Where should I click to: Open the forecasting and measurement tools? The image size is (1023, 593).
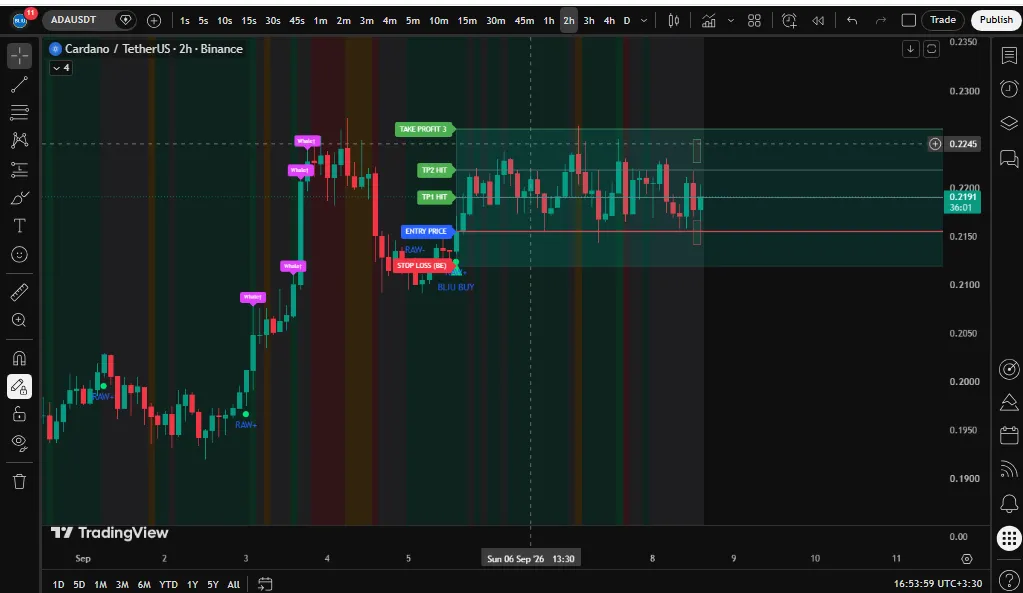(20, 170)
